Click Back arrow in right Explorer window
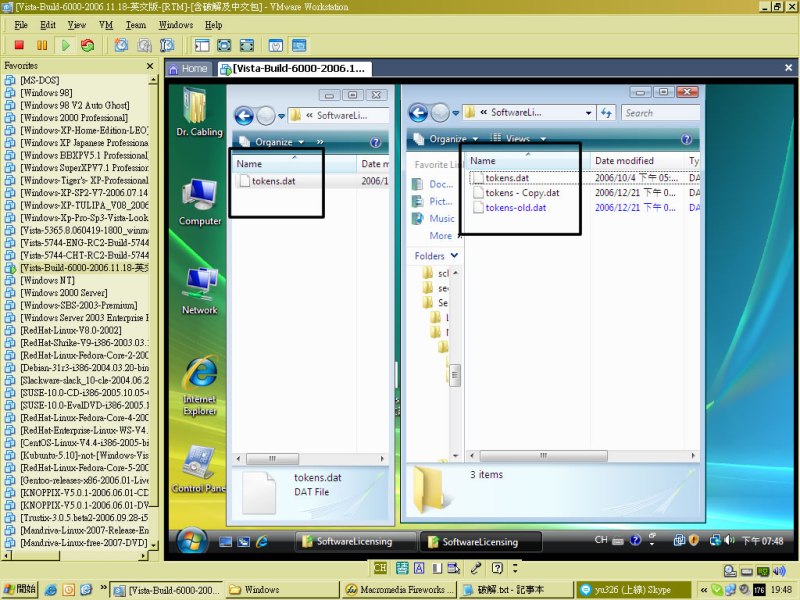The width and height of the screenshot is (800, 600). click(418, 113)
